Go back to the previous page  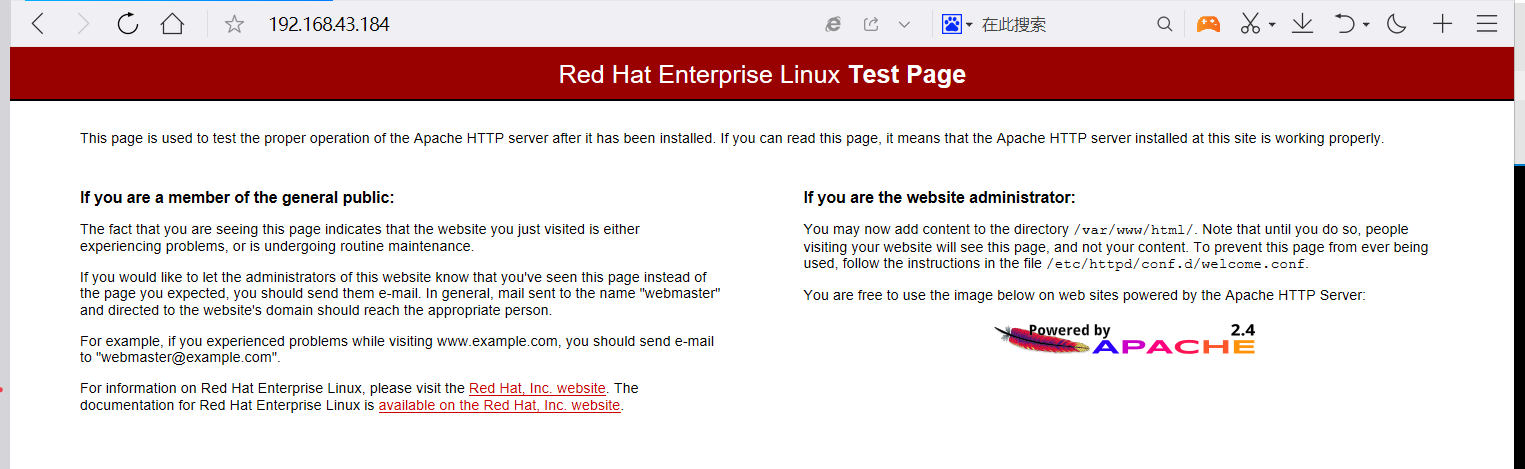(x=38, y=24)
